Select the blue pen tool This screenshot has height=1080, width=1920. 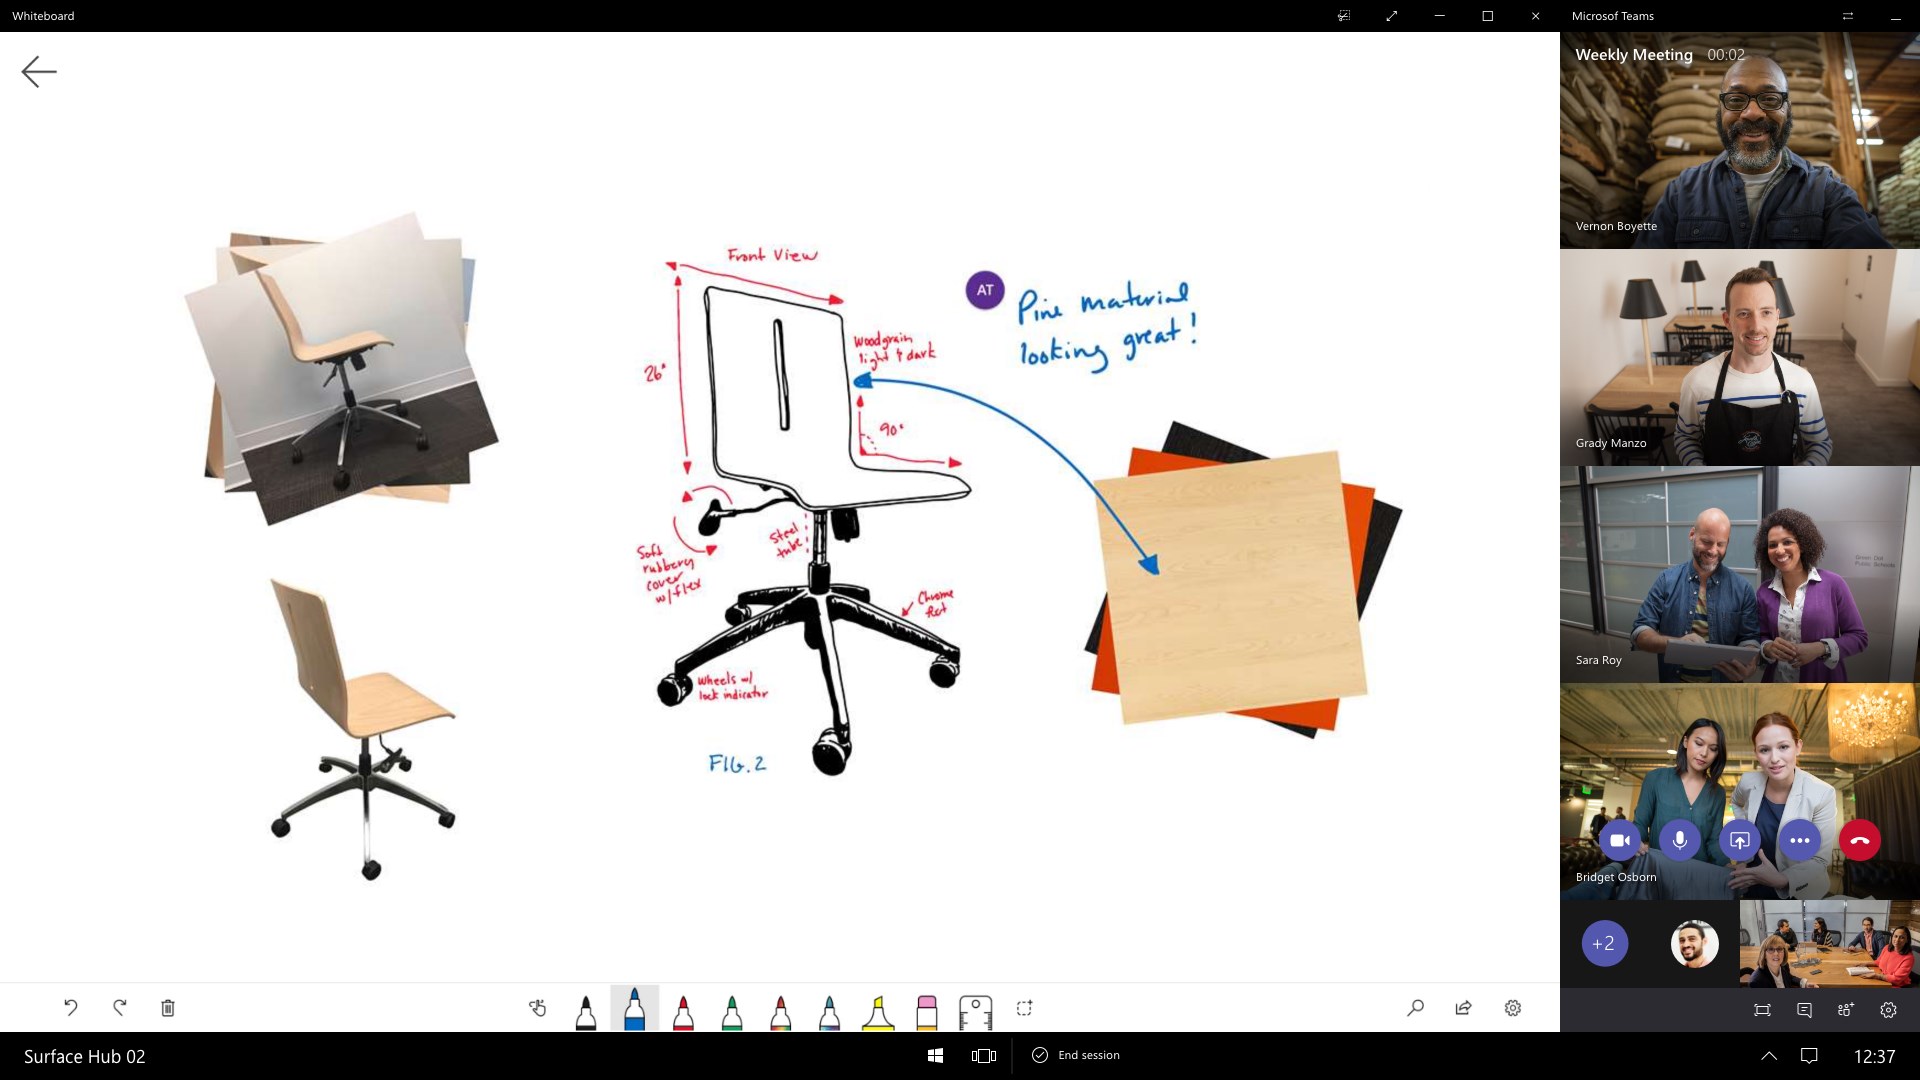[634, 1008]
